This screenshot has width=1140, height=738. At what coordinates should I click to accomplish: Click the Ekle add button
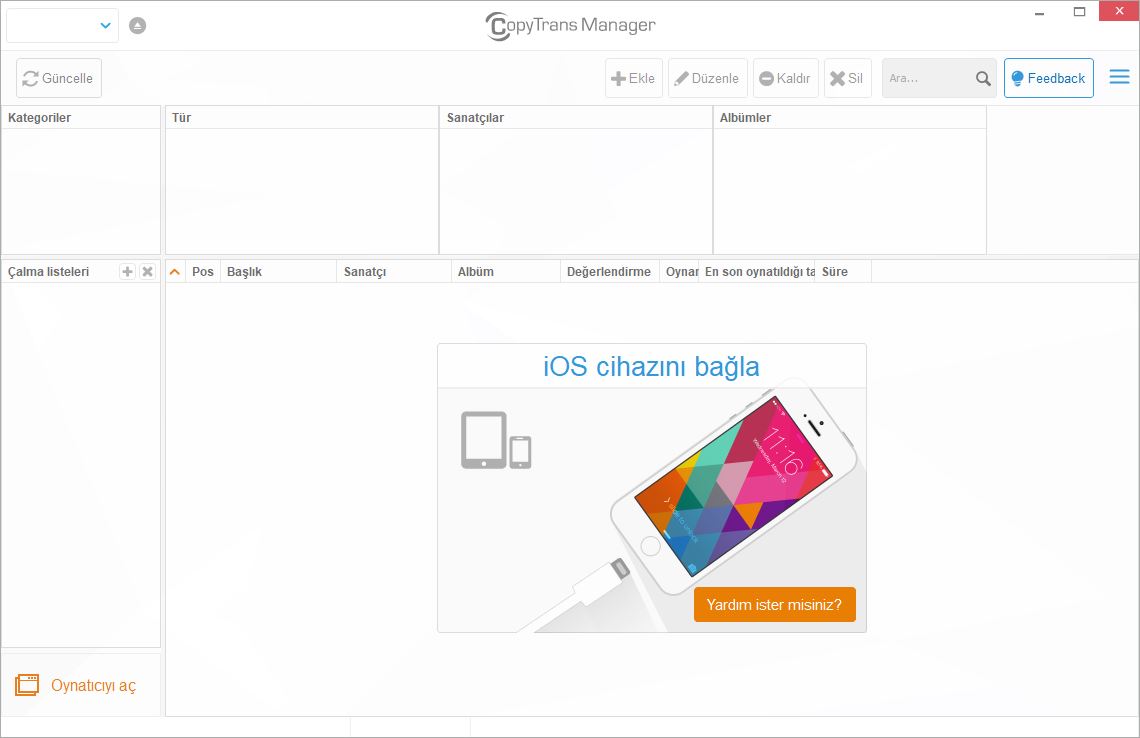pos(633,78)
